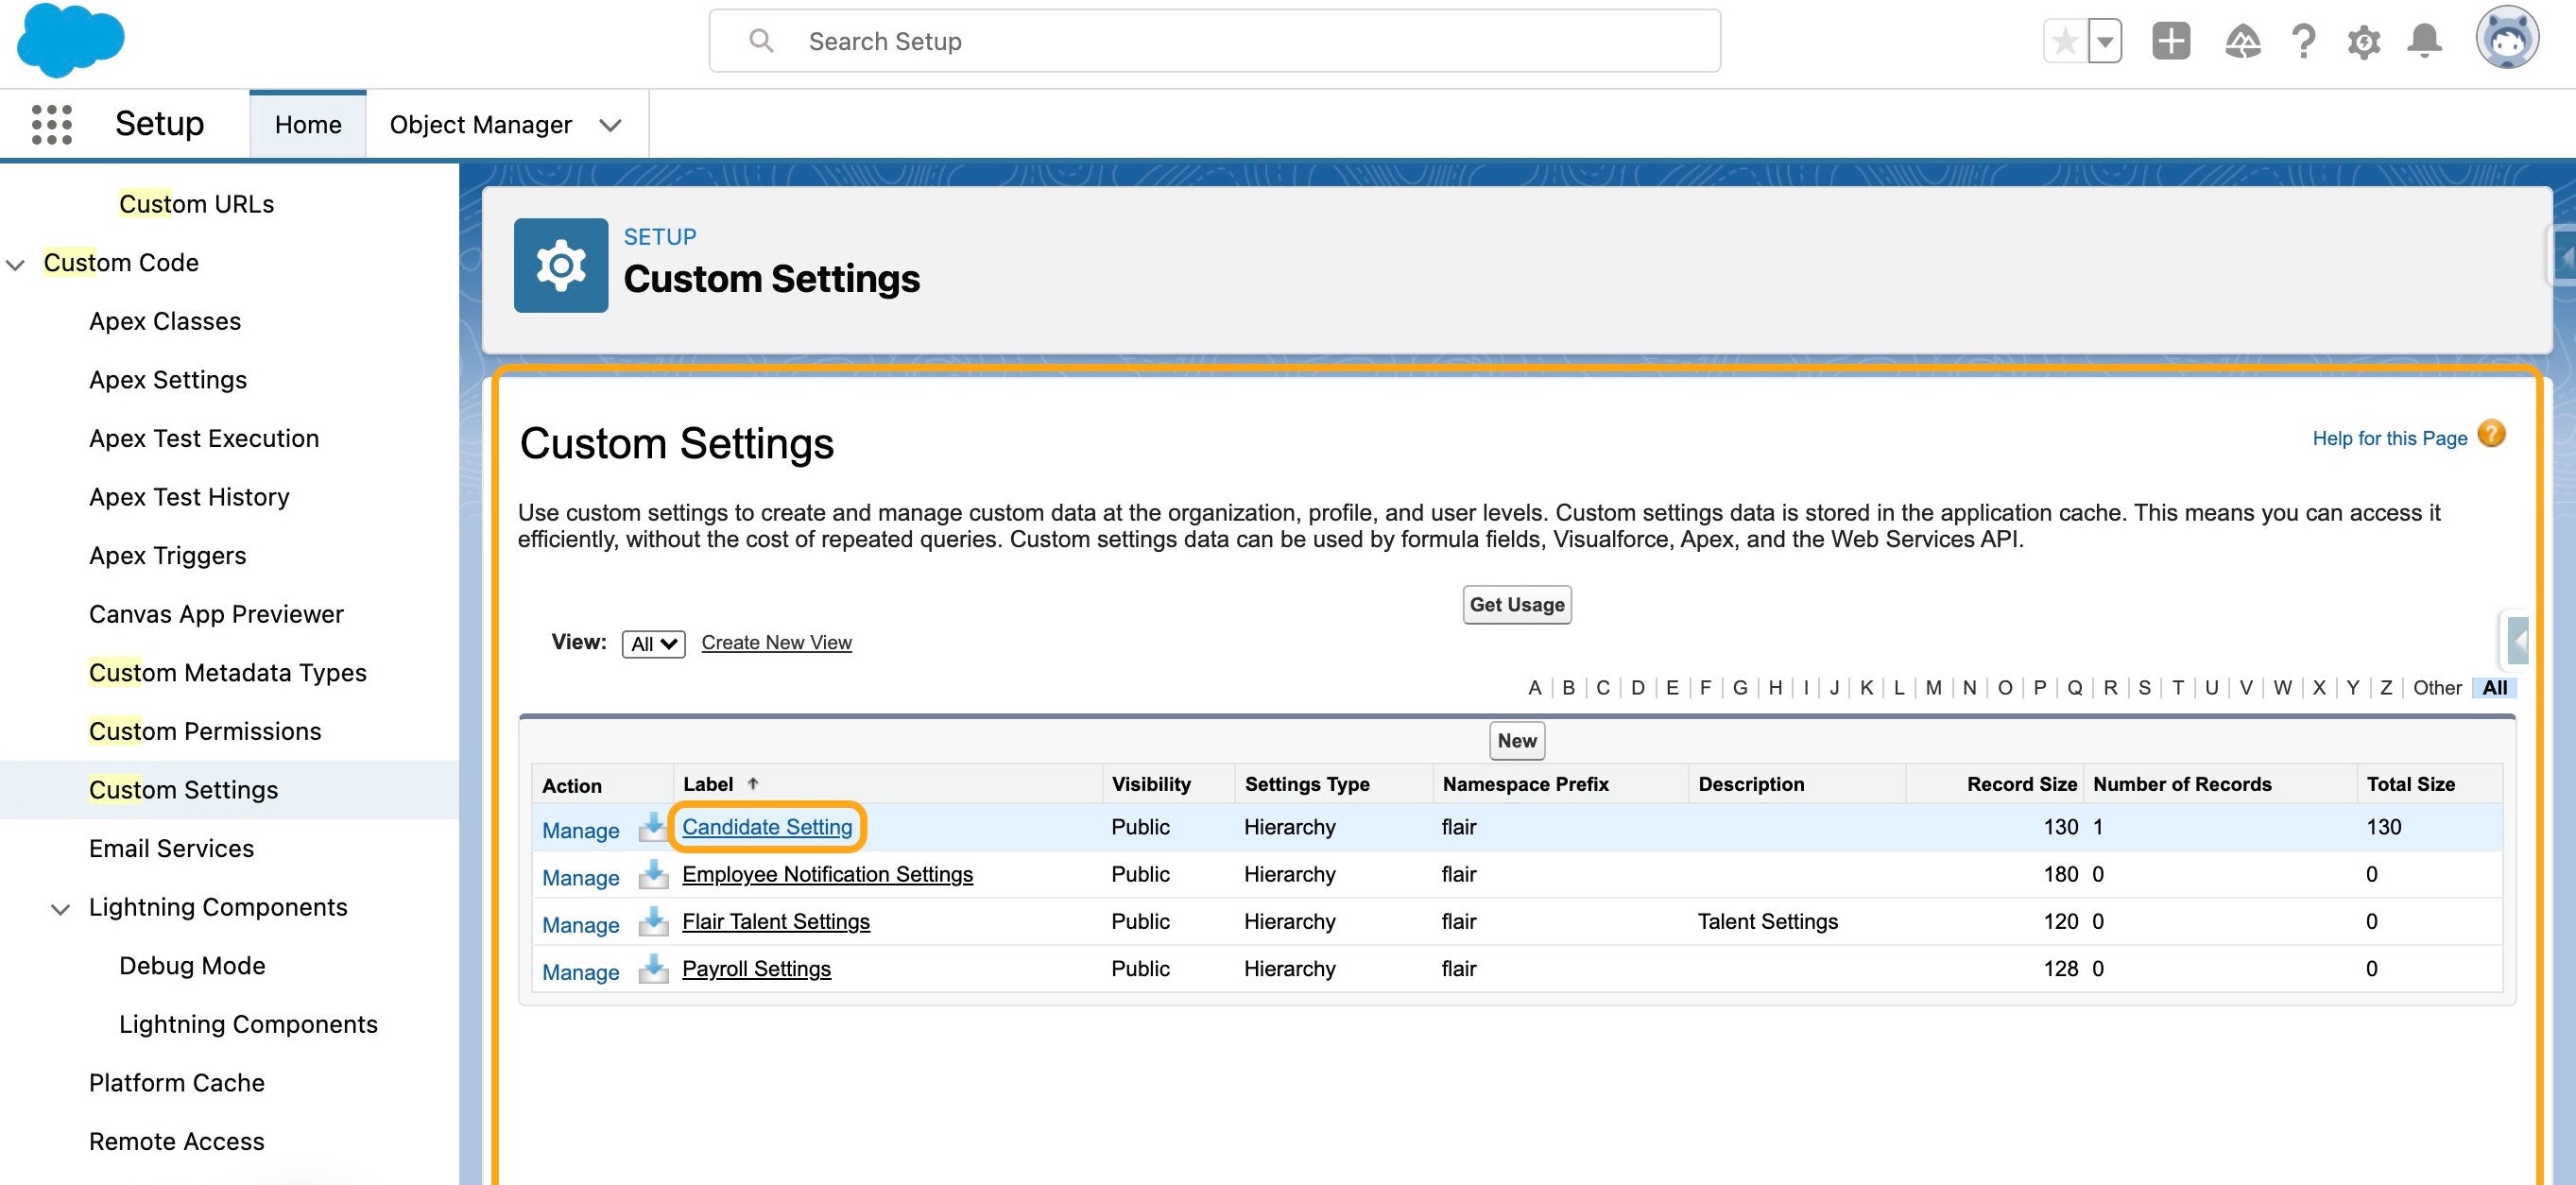Open the favorites list dropdown arrow
The image size is (2576, 1185).
pyautogui.click(x=2105, y=42)
